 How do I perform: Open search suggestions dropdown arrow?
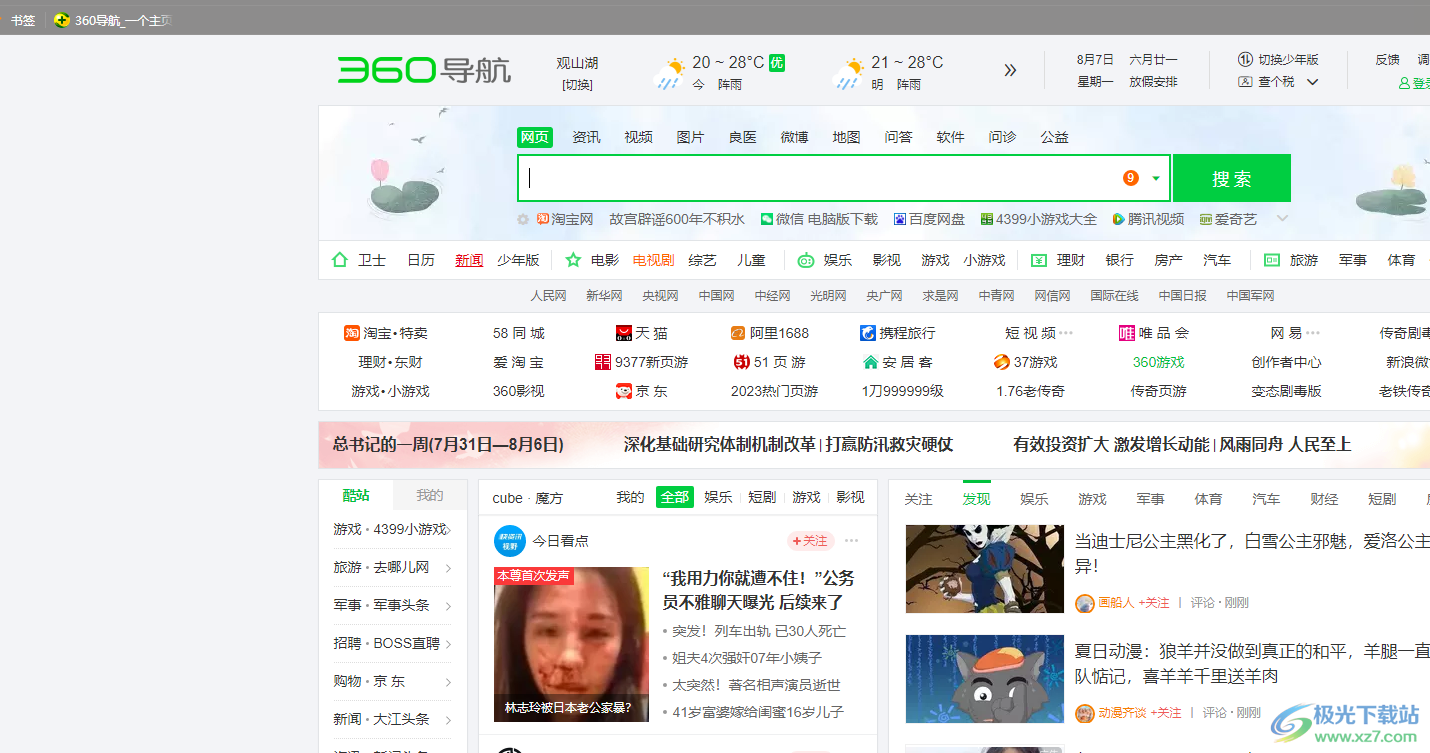click(1156, 178)
